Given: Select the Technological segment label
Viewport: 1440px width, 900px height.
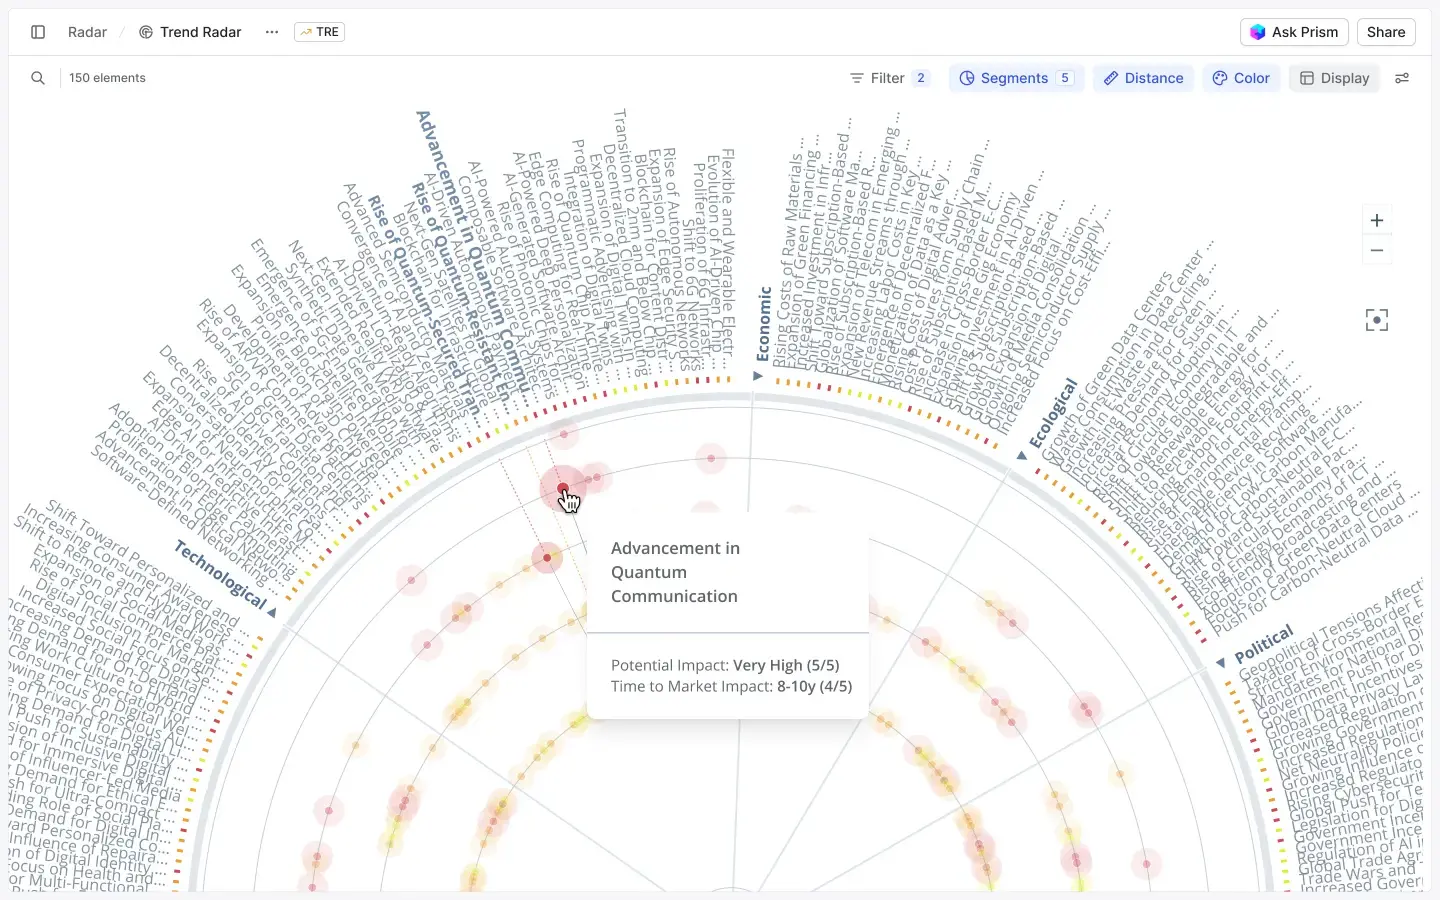Looking at the screenshot, I should 220,574.
